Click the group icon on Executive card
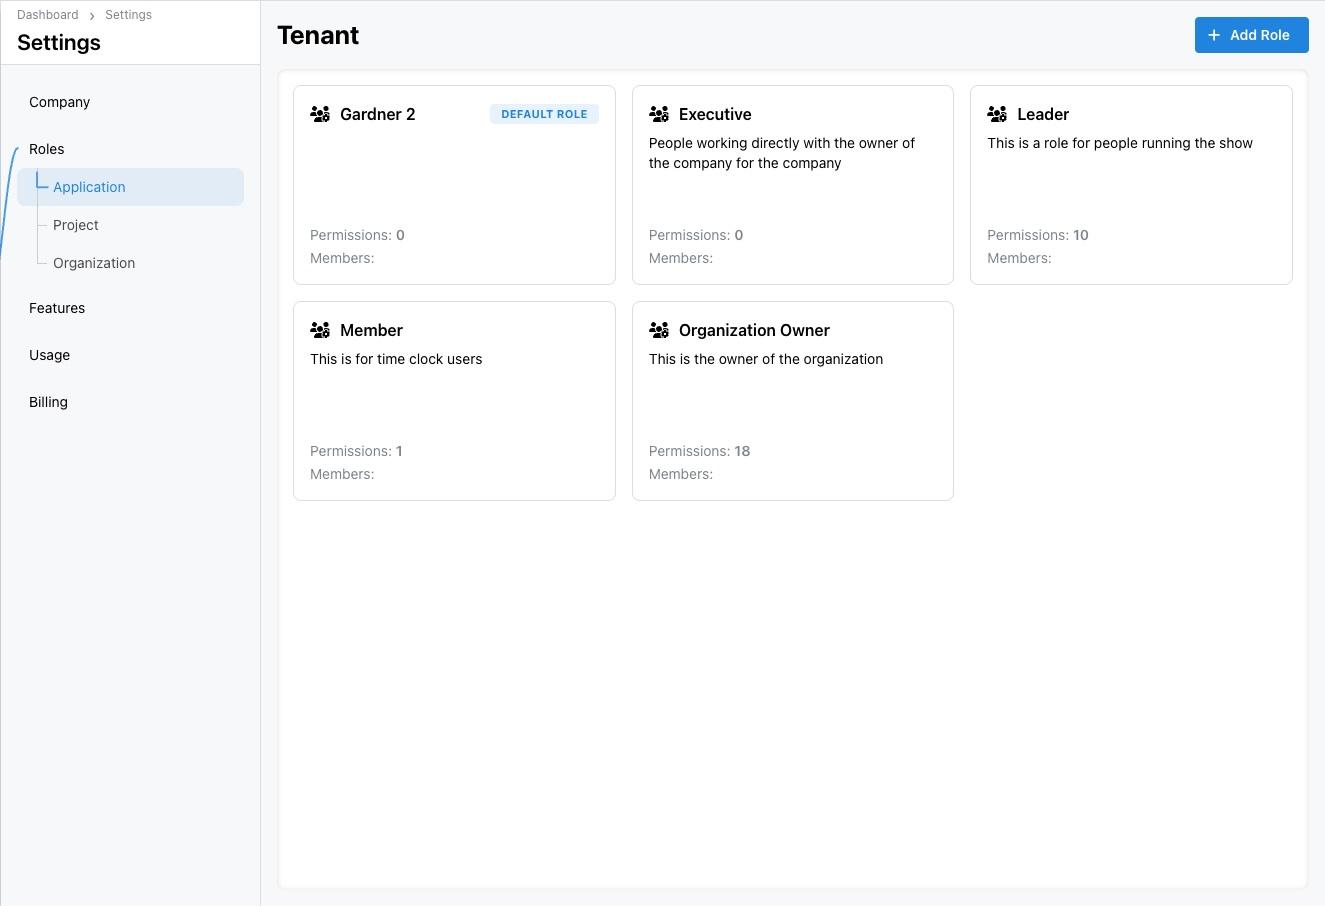1325x906 pixels. pyautogui.click(x=659, y=113)
